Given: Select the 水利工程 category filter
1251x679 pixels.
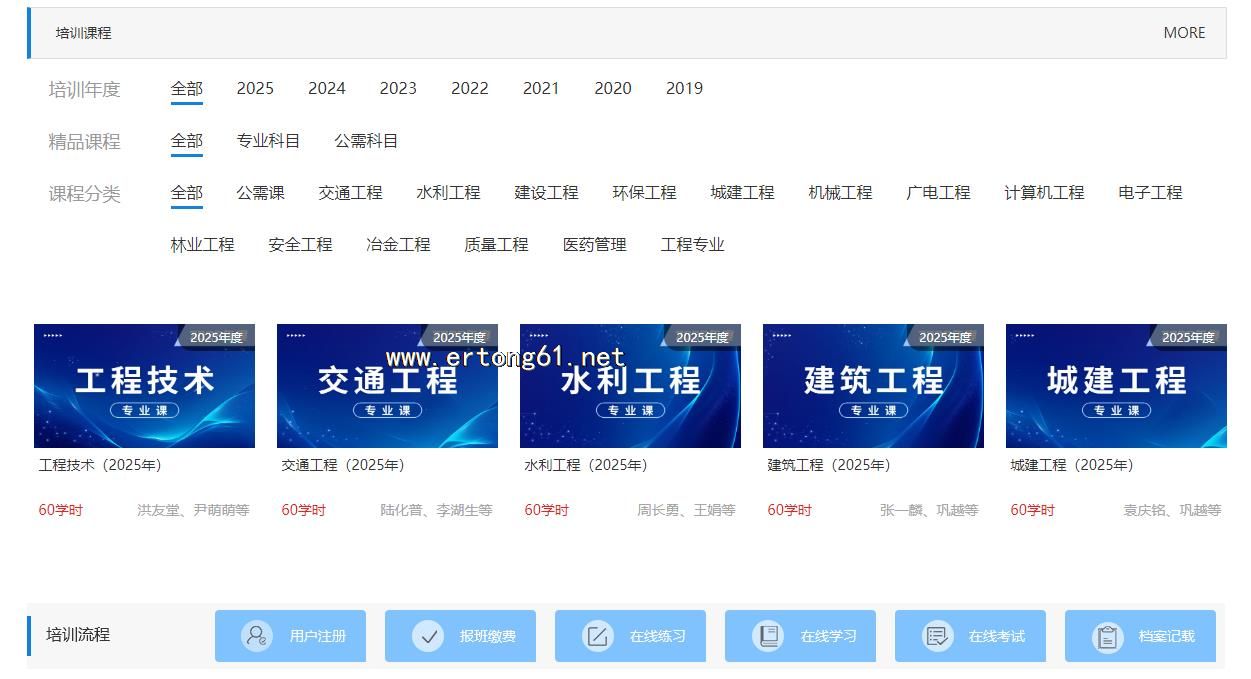Looking at the screenshot, I should click(x=448, y=192).
